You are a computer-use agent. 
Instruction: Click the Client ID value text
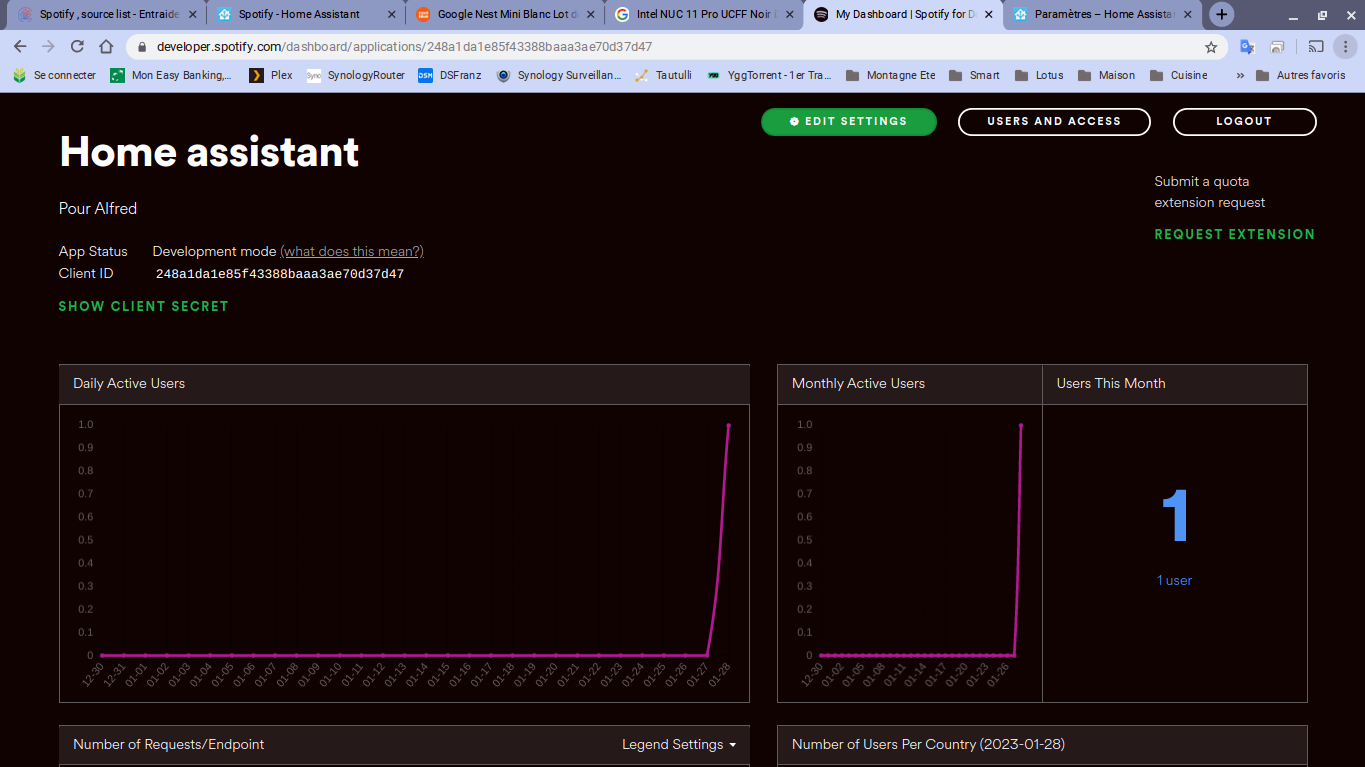280,274
